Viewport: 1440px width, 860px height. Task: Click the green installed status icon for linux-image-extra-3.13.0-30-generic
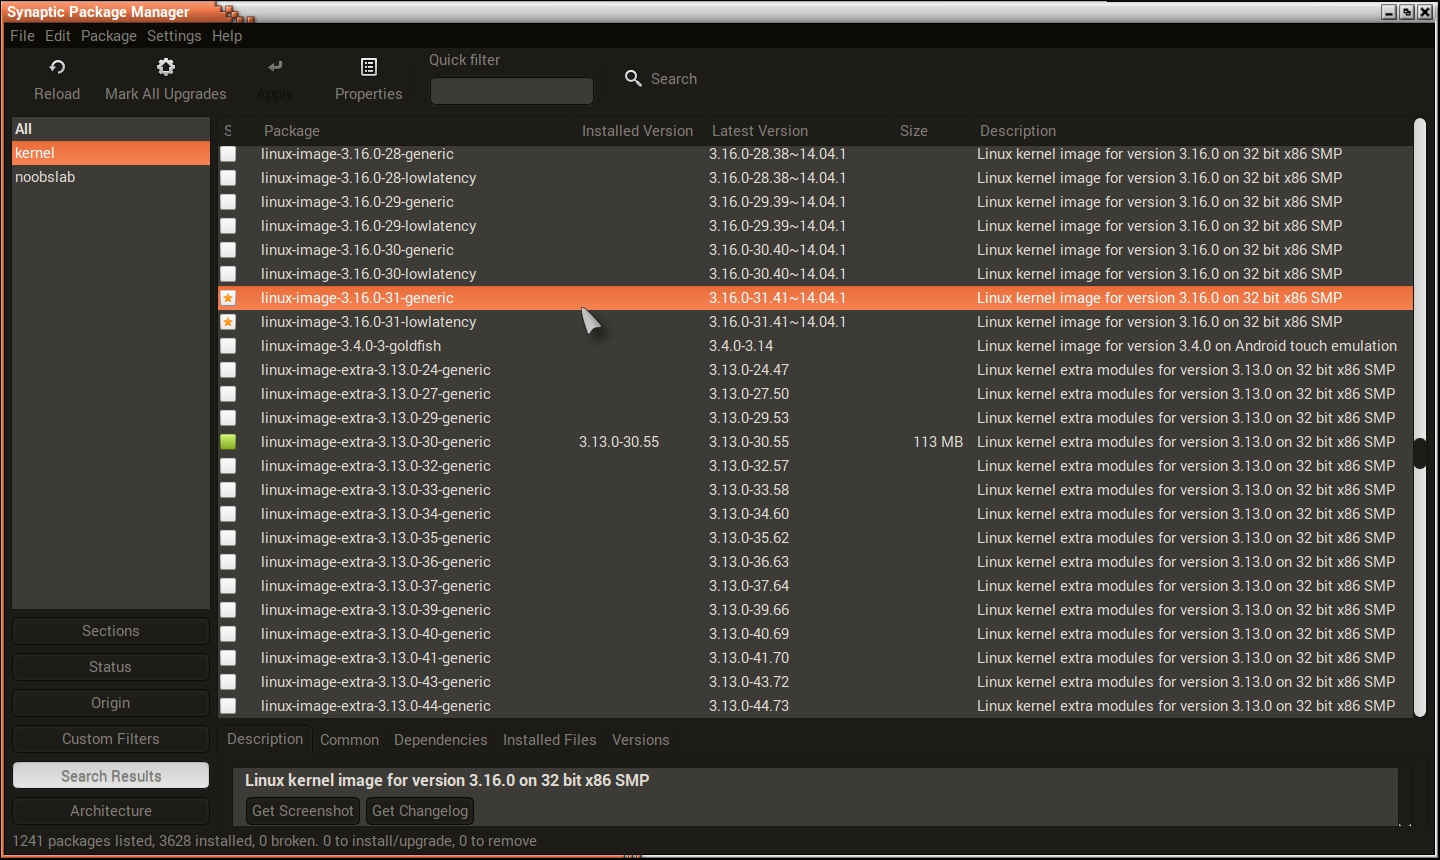[x=229, y=442]
